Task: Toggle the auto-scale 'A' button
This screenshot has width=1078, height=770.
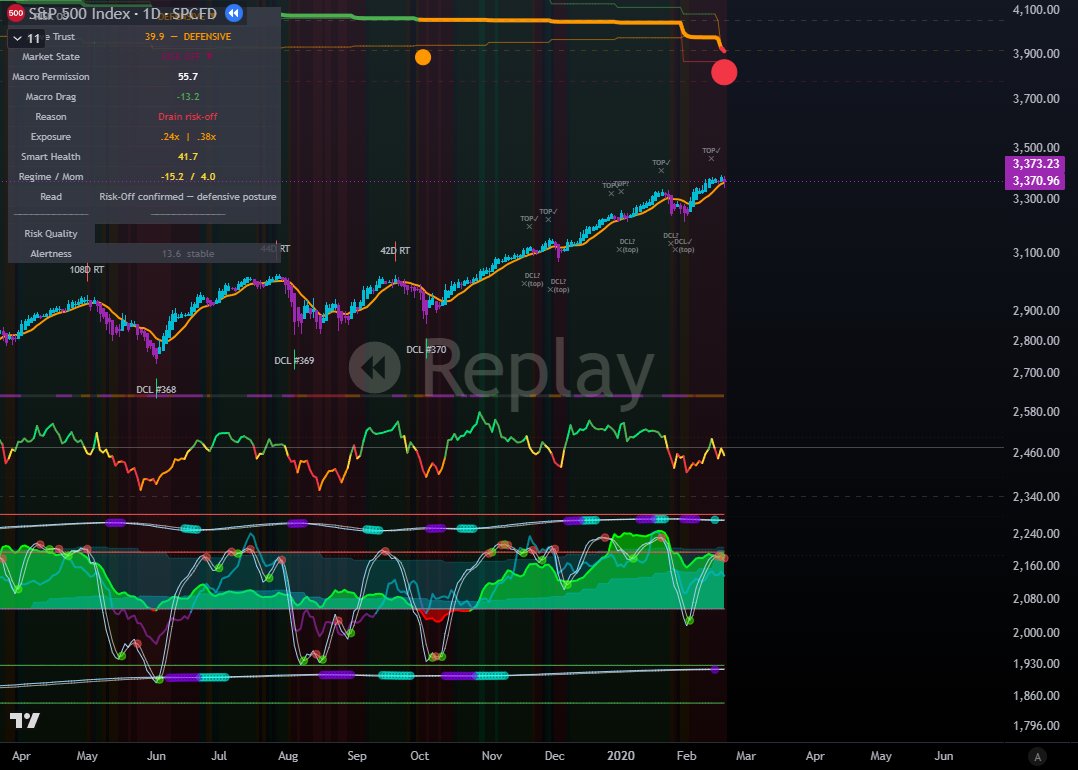Action: click(x=1037, y=756)
